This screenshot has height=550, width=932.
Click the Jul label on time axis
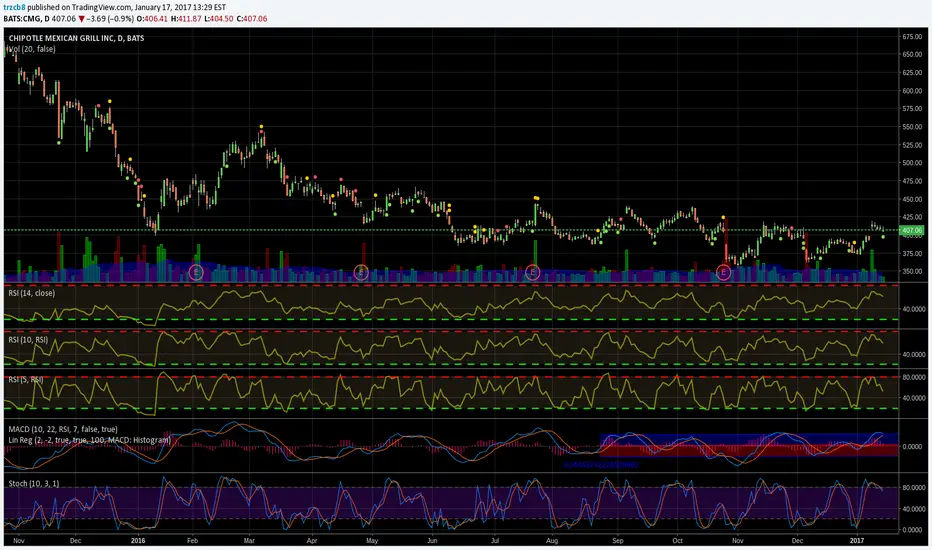click(495, 541)
